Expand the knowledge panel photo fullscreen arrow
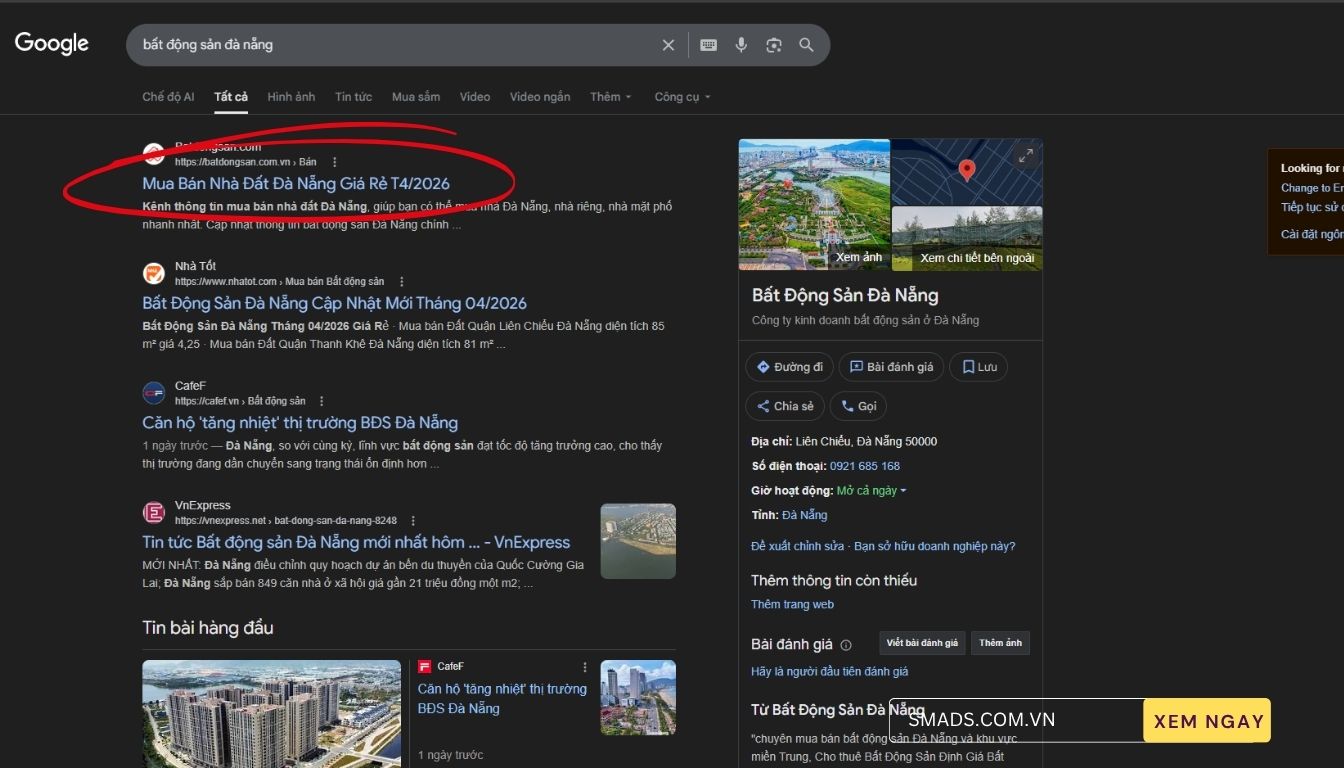The height and width of the screenshot is (768, 1344). (x=1024, y=155)
